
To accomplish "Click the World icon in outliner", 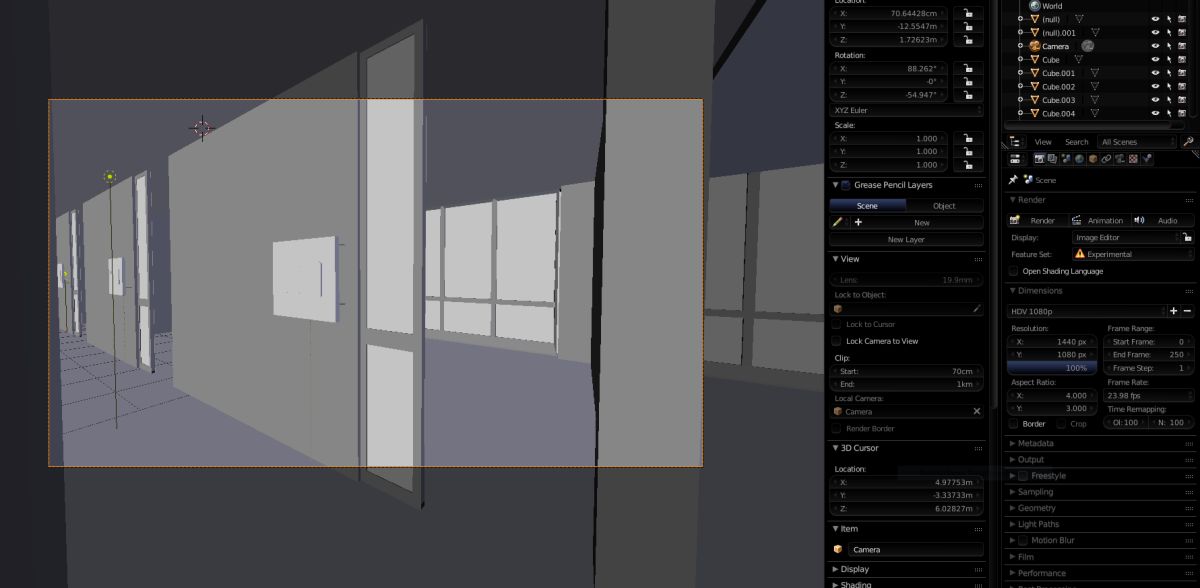I will tap(1034, 6).
